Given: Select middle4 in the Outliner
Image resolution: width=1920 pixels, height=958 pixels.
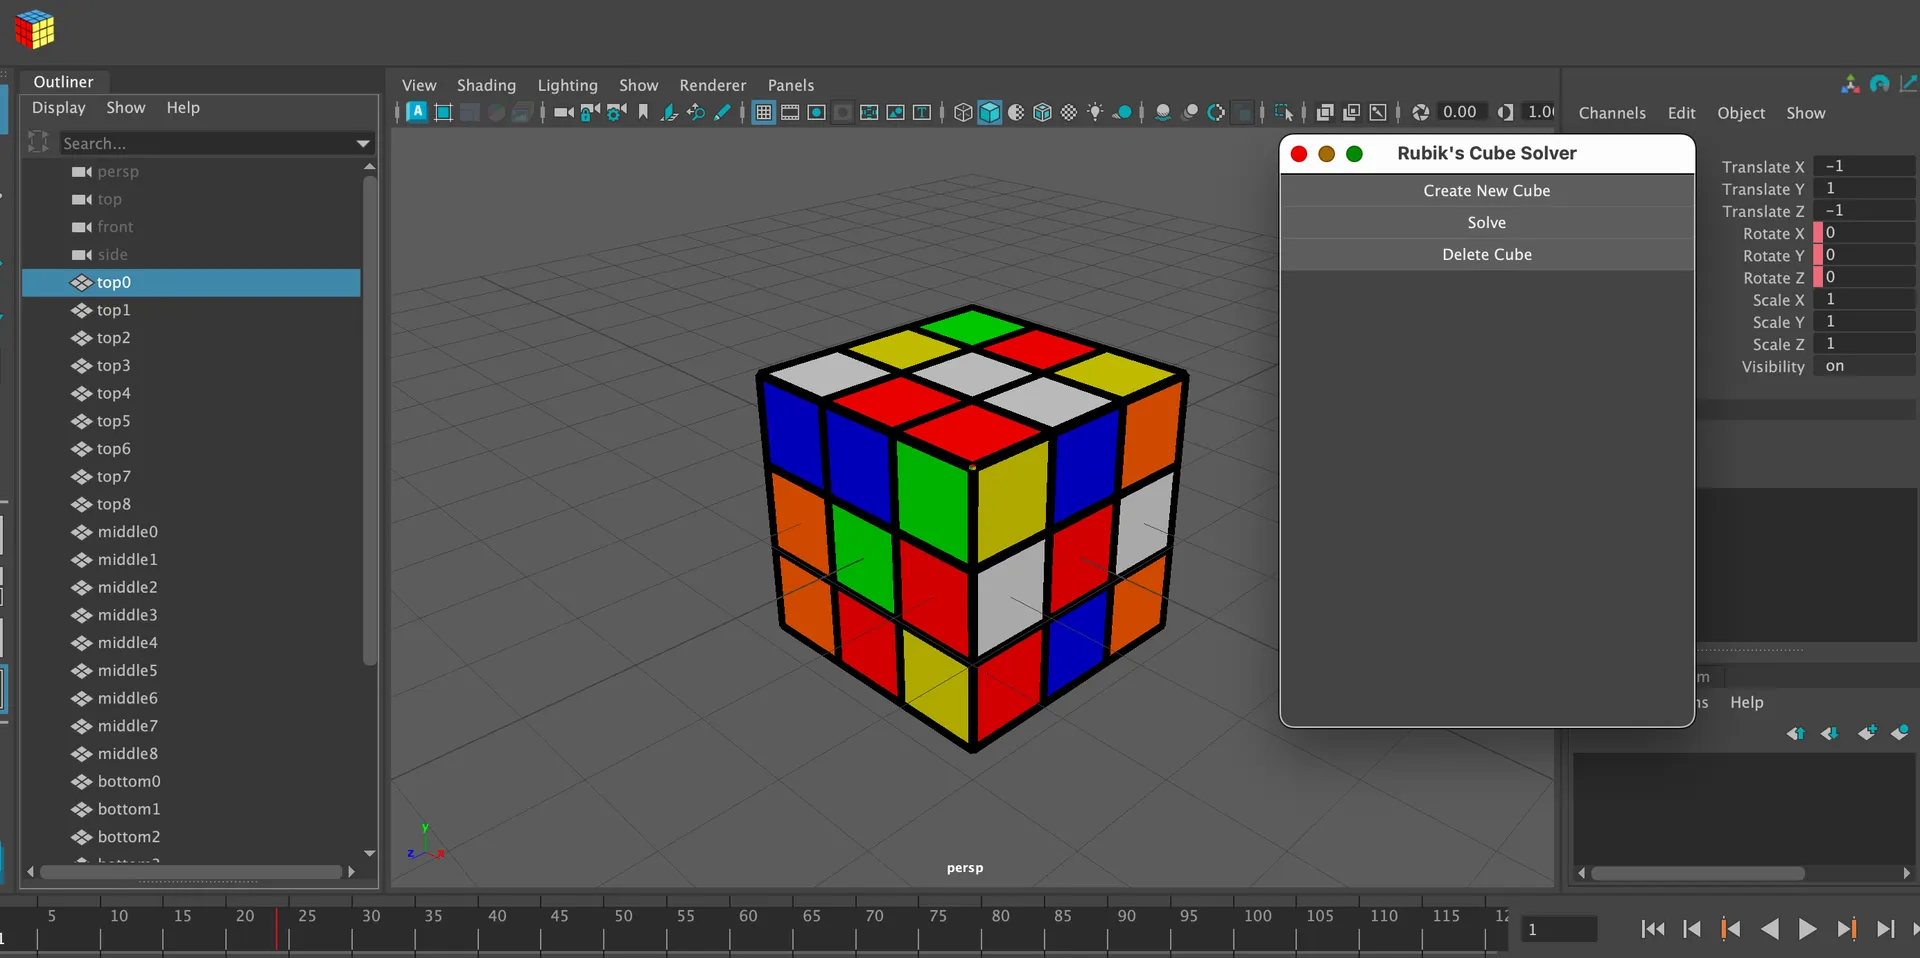Looking at the screenshot, I should [x=127, y=643].
